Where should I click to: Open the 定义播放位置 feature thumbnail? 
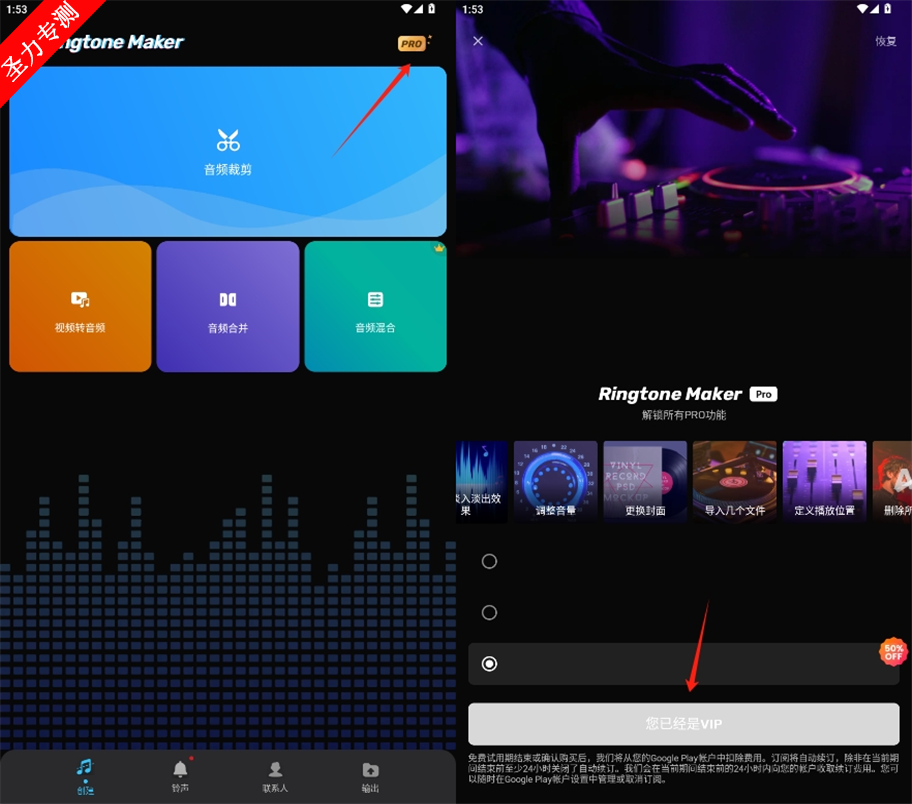(824, 481)
